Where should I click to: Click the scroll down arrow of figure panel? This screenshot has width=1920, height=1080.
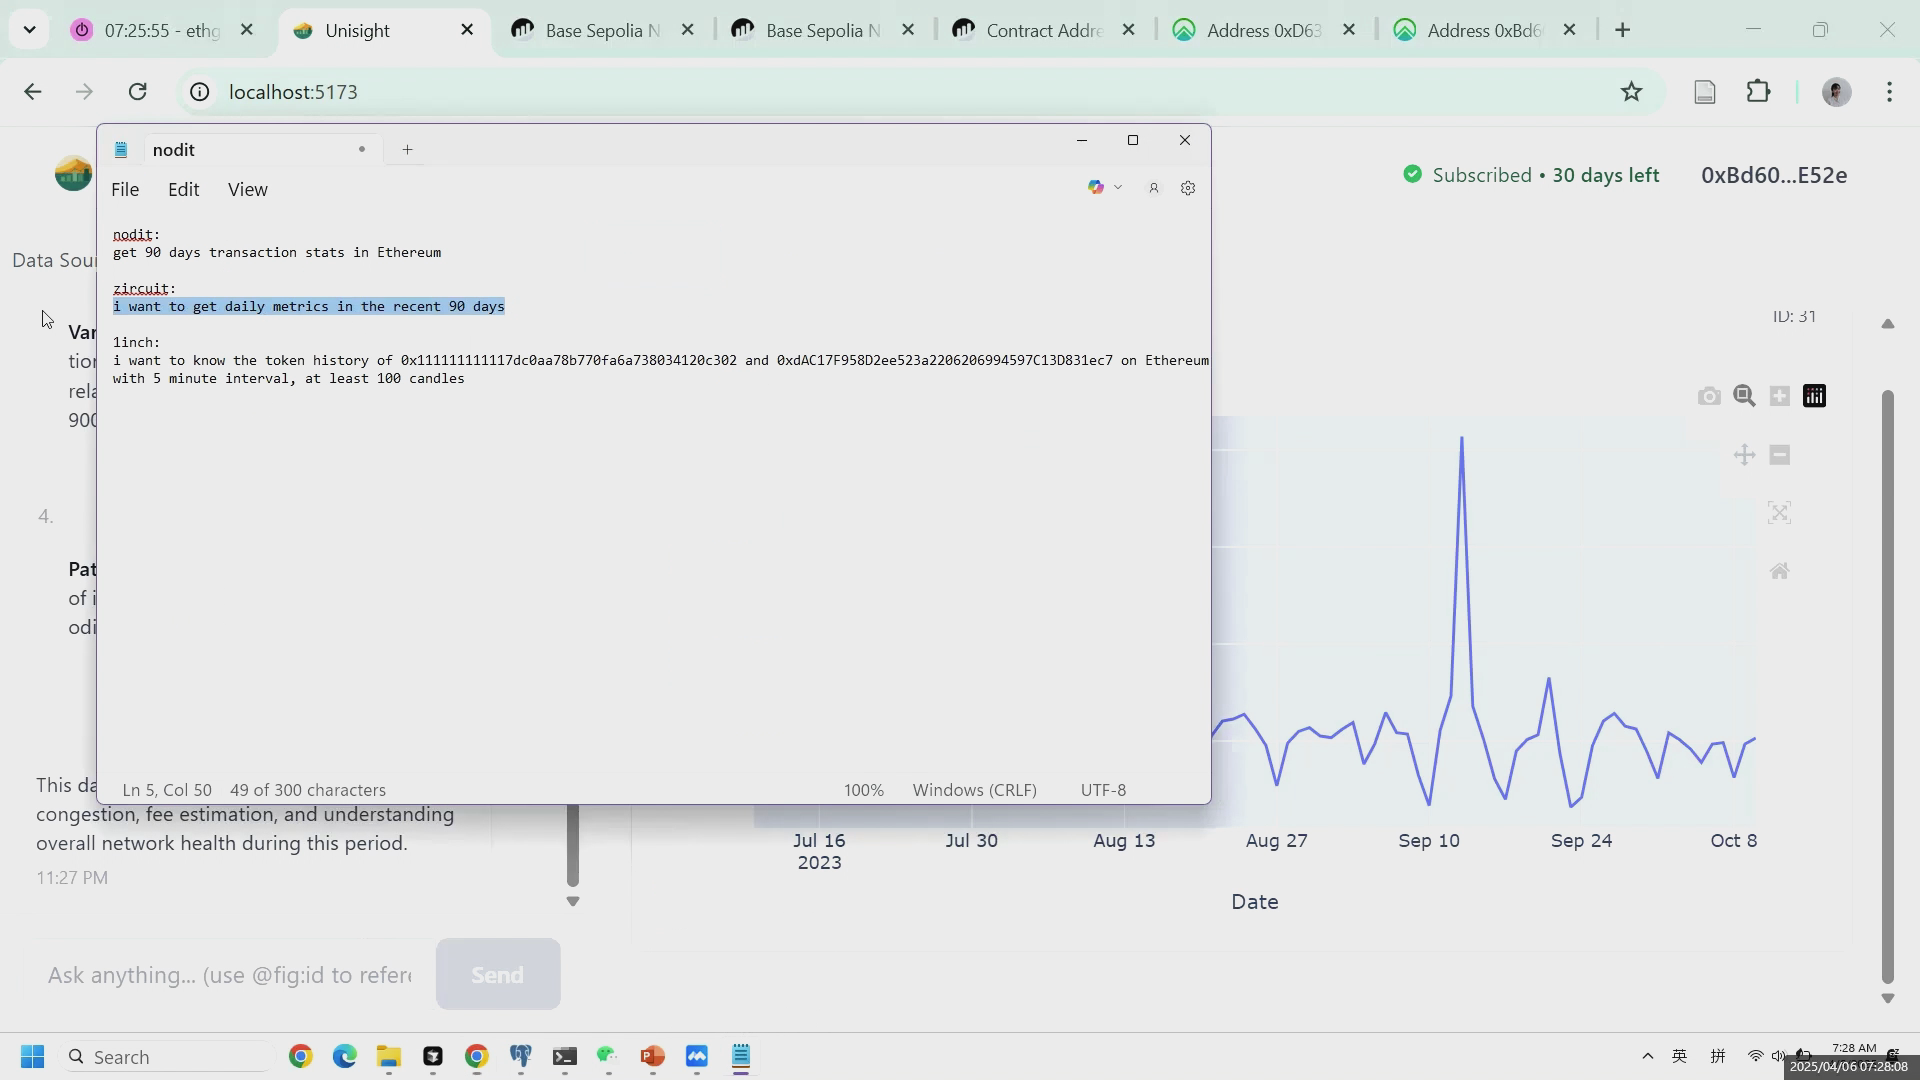[1888, 999]
